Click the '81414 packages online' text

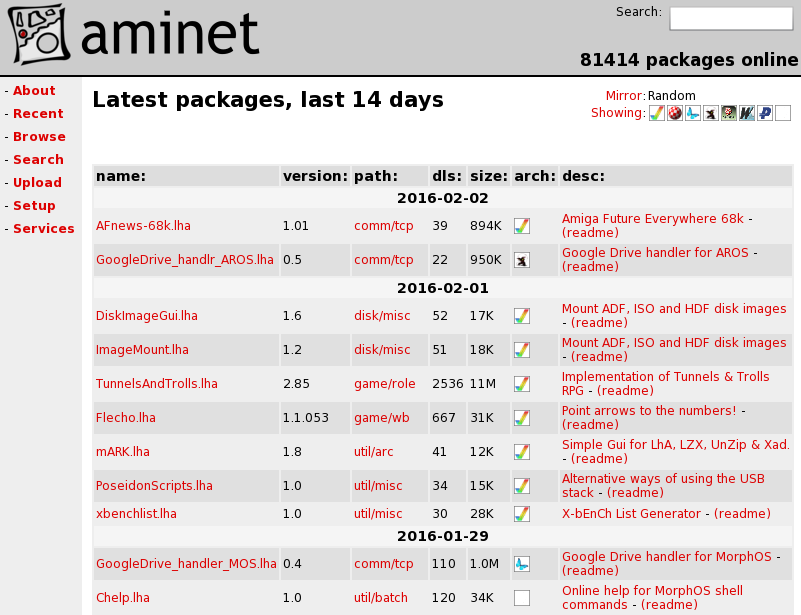pos(689,60)
